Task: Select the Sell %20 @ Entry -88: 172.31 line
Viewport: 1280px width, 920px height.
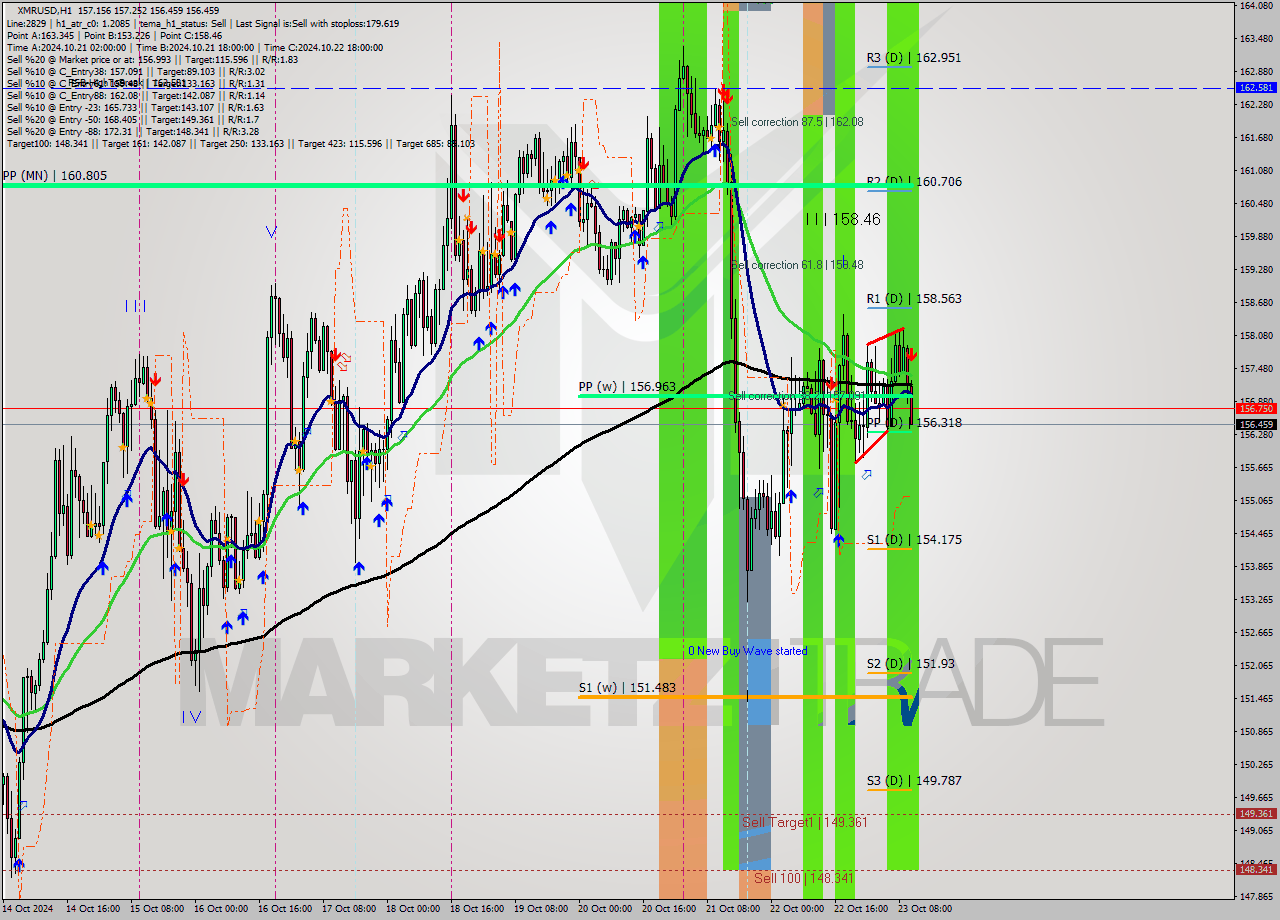Action: pos(132,131)
